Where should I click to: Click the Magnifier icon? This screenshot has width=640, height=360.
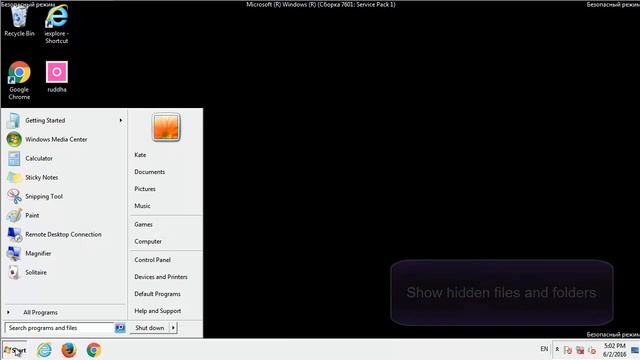pyautogui.click(x=14, y=253)
